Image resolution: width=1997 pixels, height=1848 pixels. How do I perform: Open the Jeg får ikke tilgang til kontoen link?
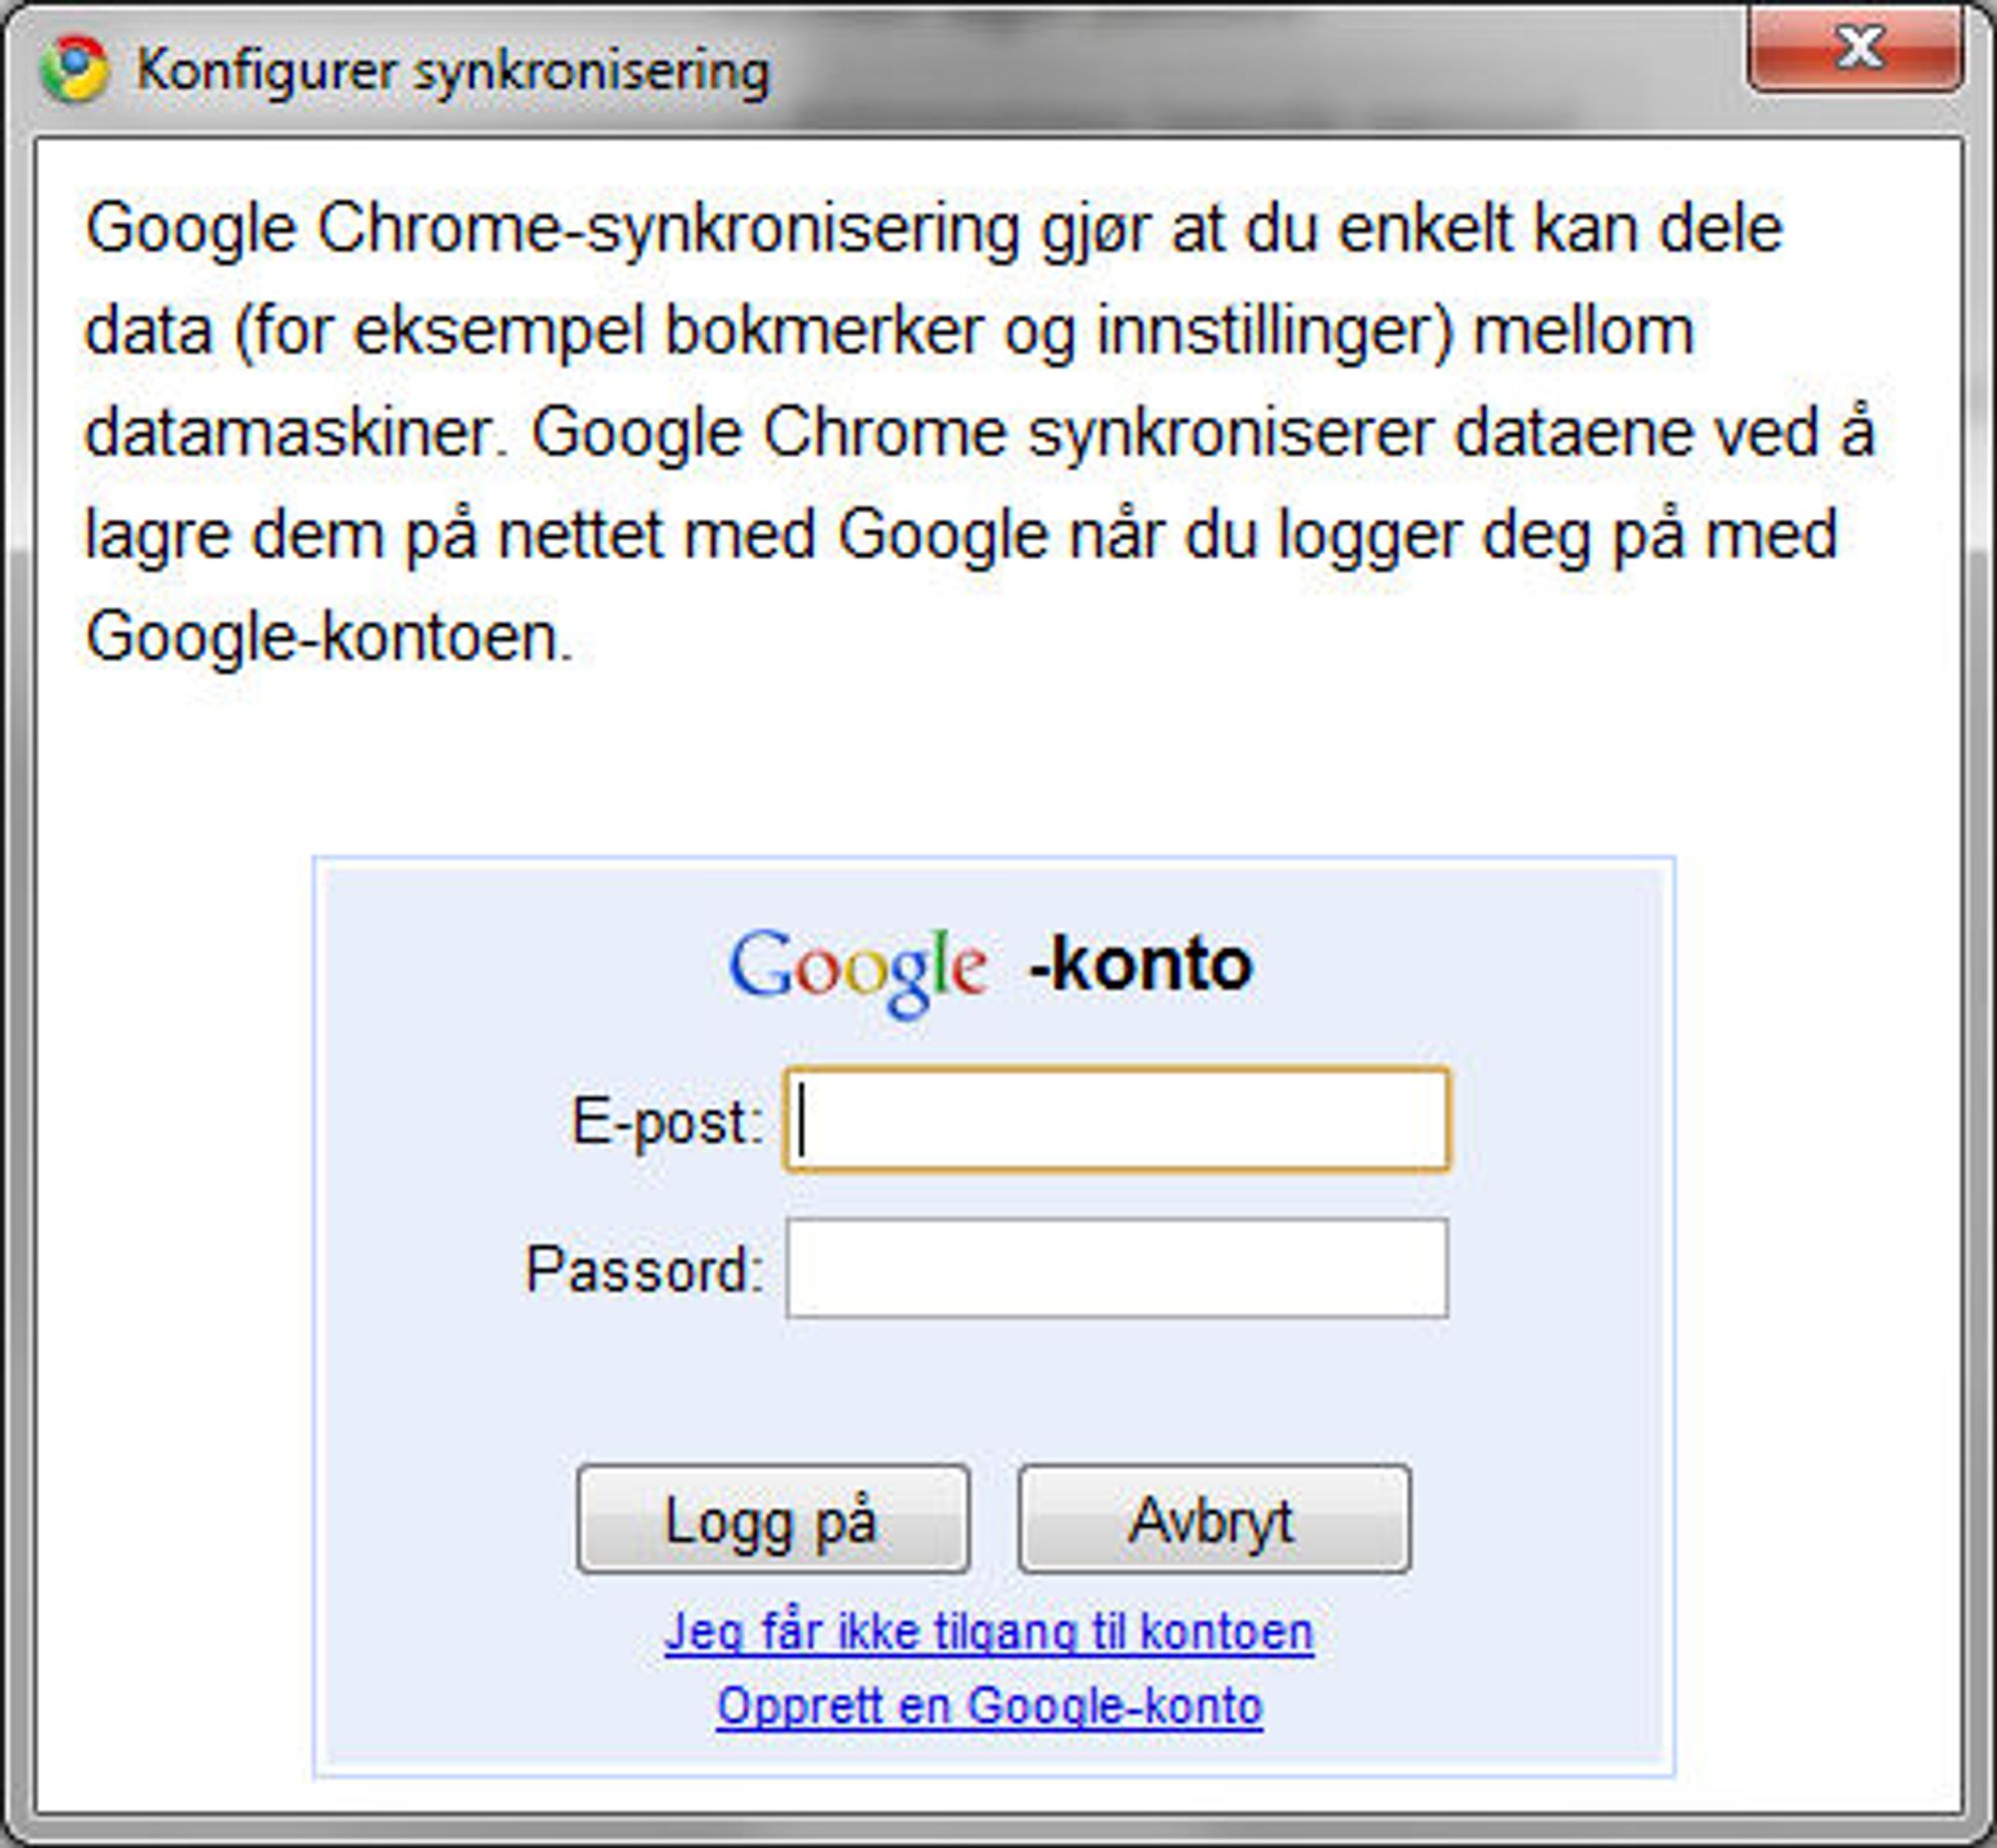[x=989, y=1633]
